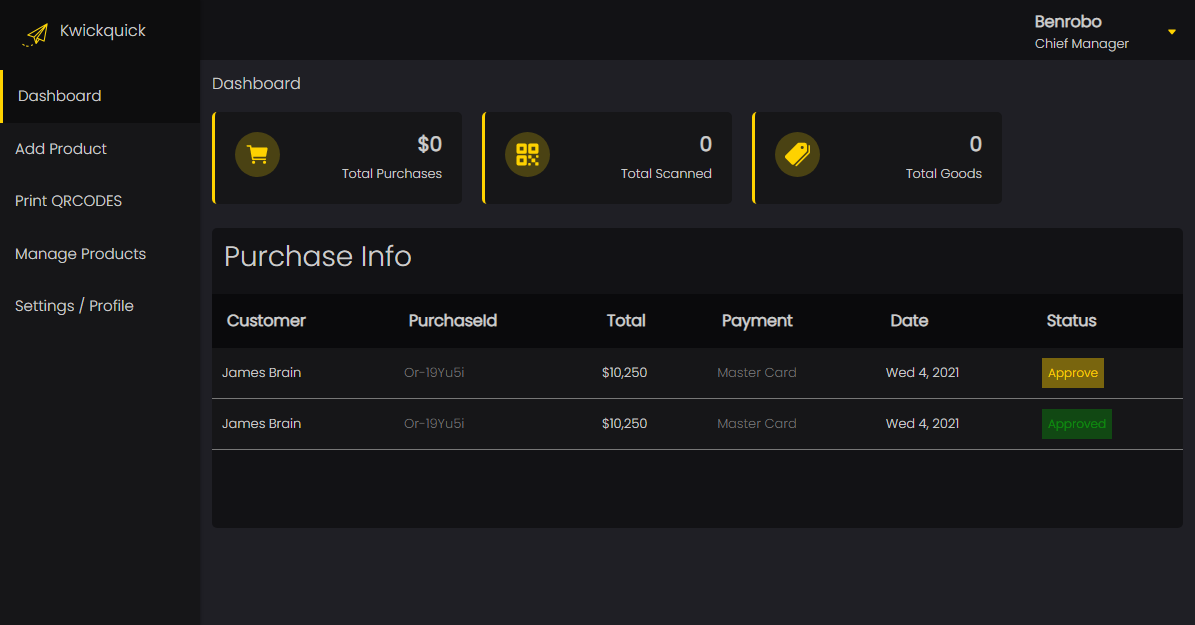The height and width of the screenshot is (625, 1195).
Task: Click the Status column header
Action: (x=1071, y=321)
